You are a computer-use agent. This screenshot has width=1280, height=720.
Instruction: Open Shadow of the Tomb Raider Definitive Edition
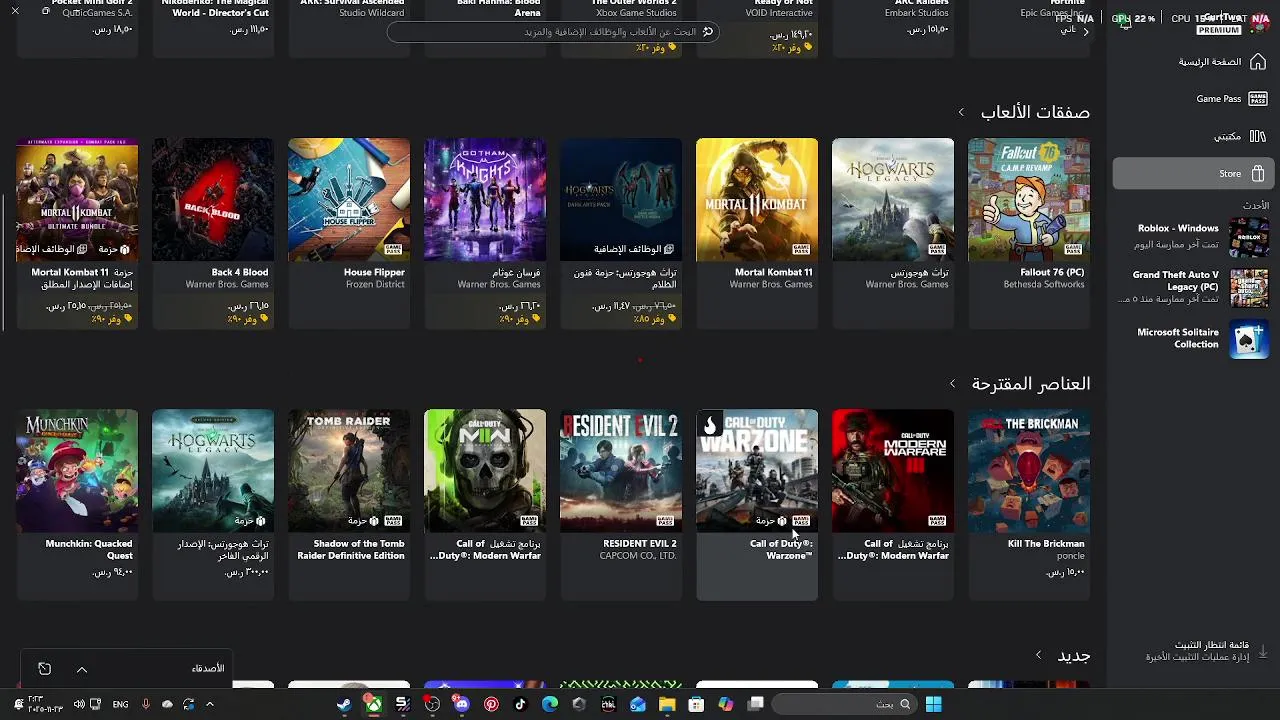[x=349, y=505]
